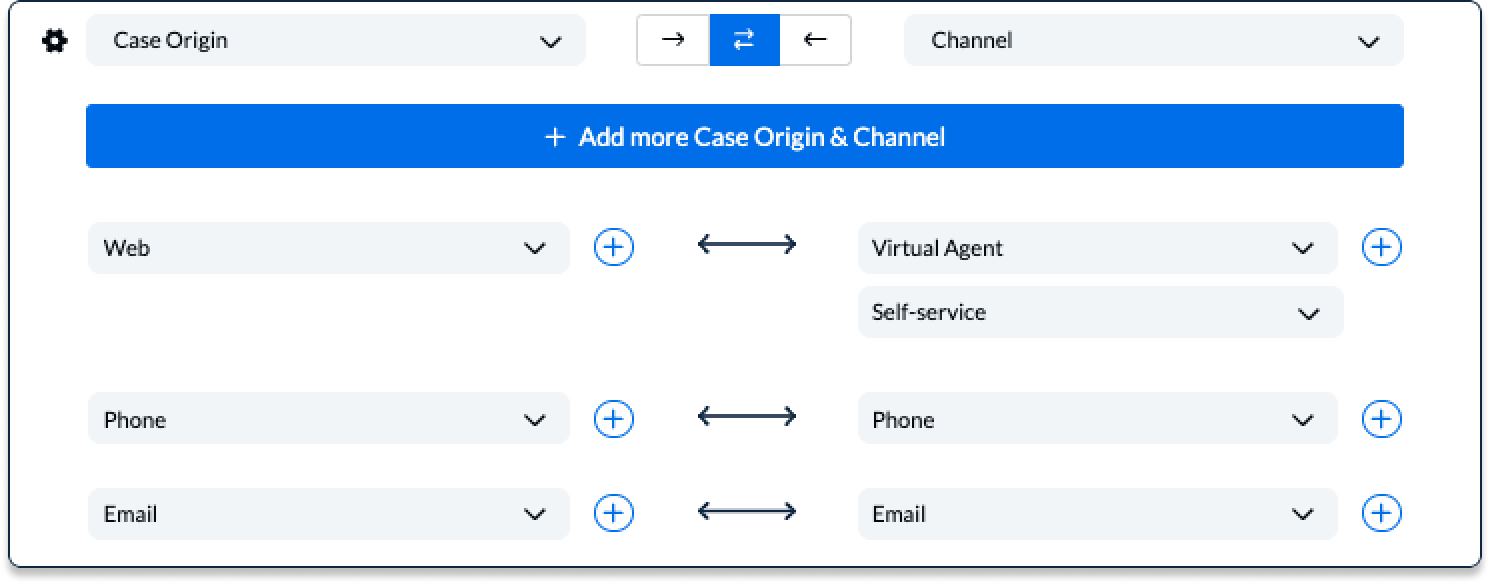The image size is (1490, 584).
Task: Select the Self-service channel entry
Action: coord(1100,312)
